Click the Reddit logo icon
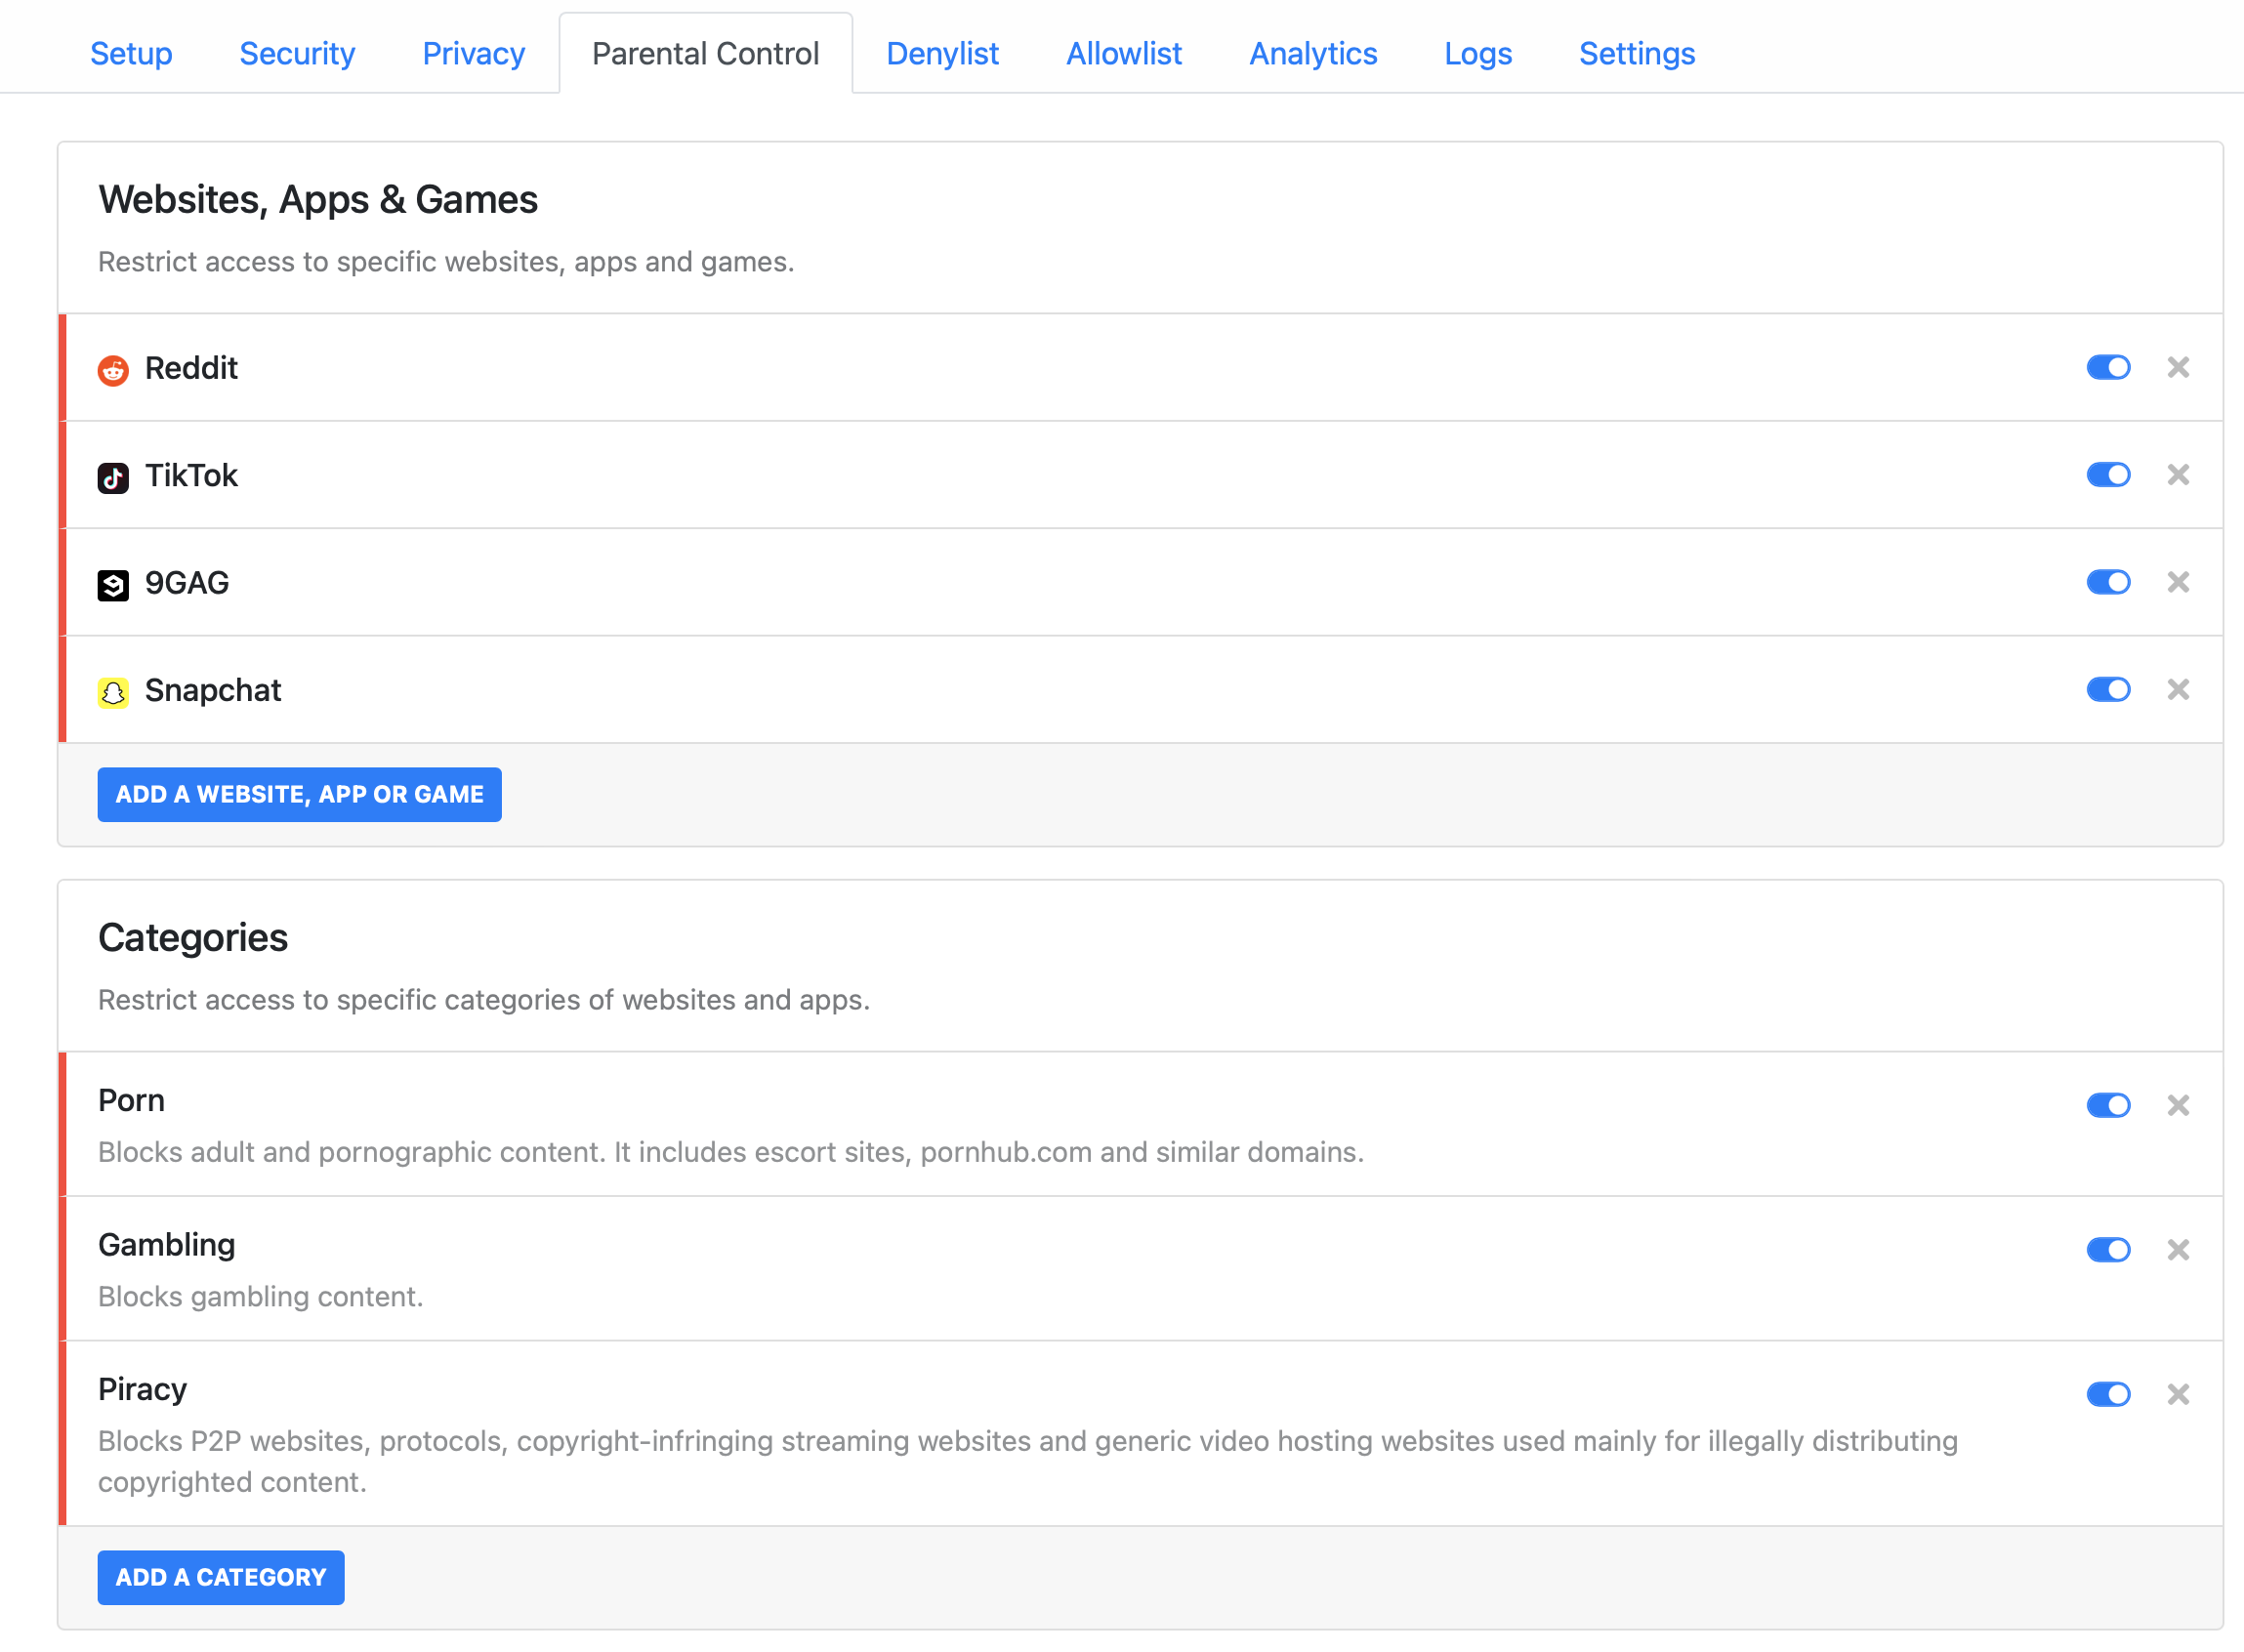Screen dimensions: 2244x1652 point(113,370)
